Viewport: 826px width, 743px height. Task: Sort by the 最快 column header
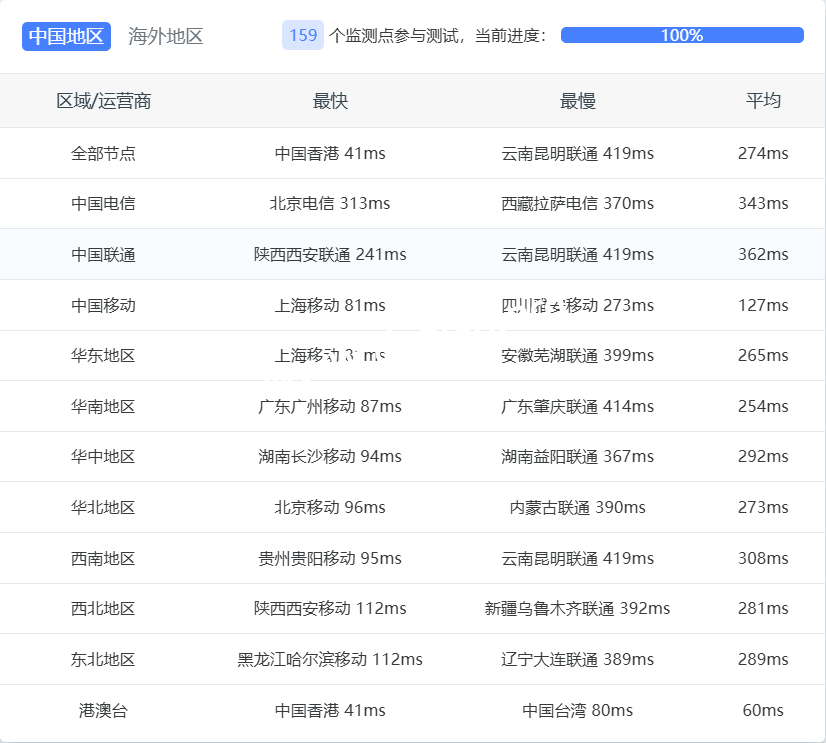coord(330,101)
